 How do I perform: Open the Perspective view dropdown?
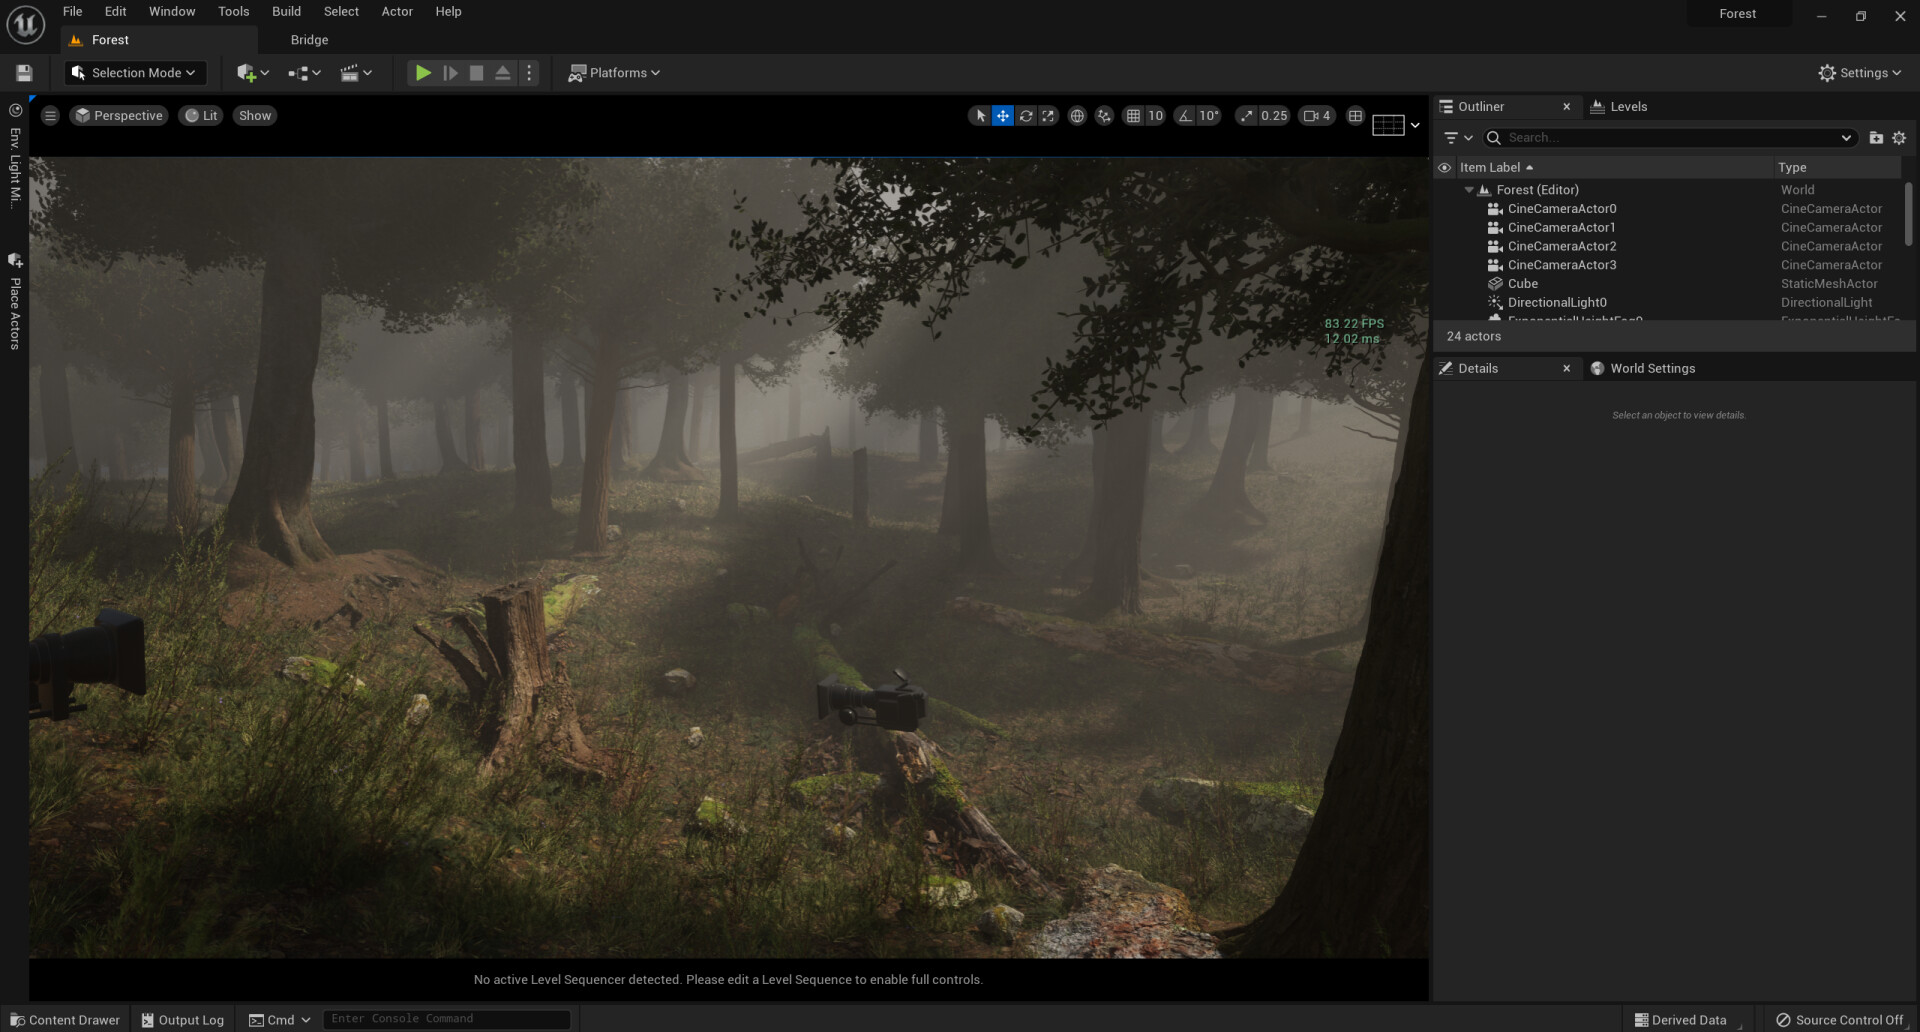click(x=119, y=115)
